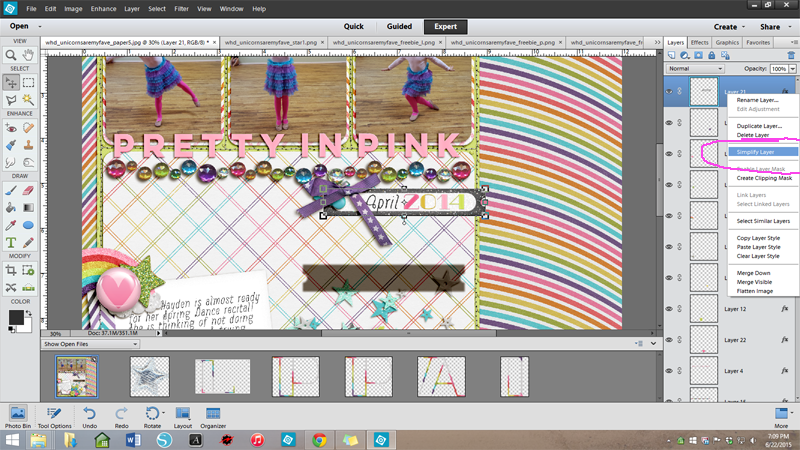Select the Zoom tool
Image resolution: width=800 pixels, height=450 pixels.
(x=11, y=55)
